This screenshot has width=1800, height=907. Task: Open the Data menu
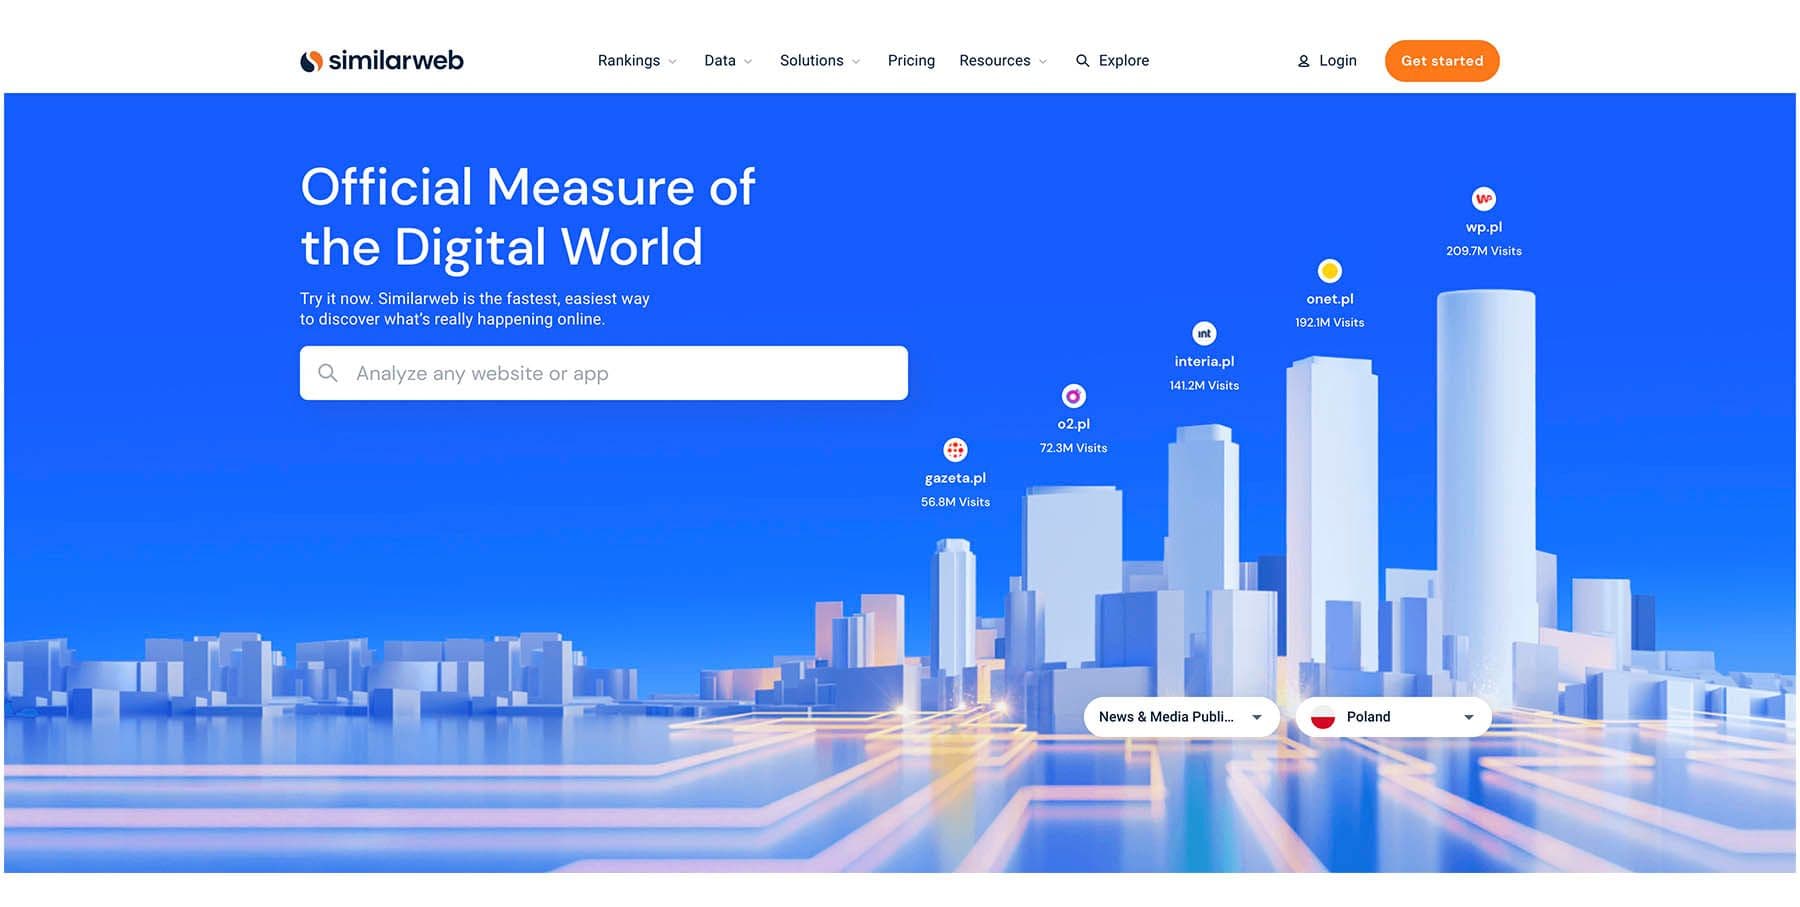[728, 61]
